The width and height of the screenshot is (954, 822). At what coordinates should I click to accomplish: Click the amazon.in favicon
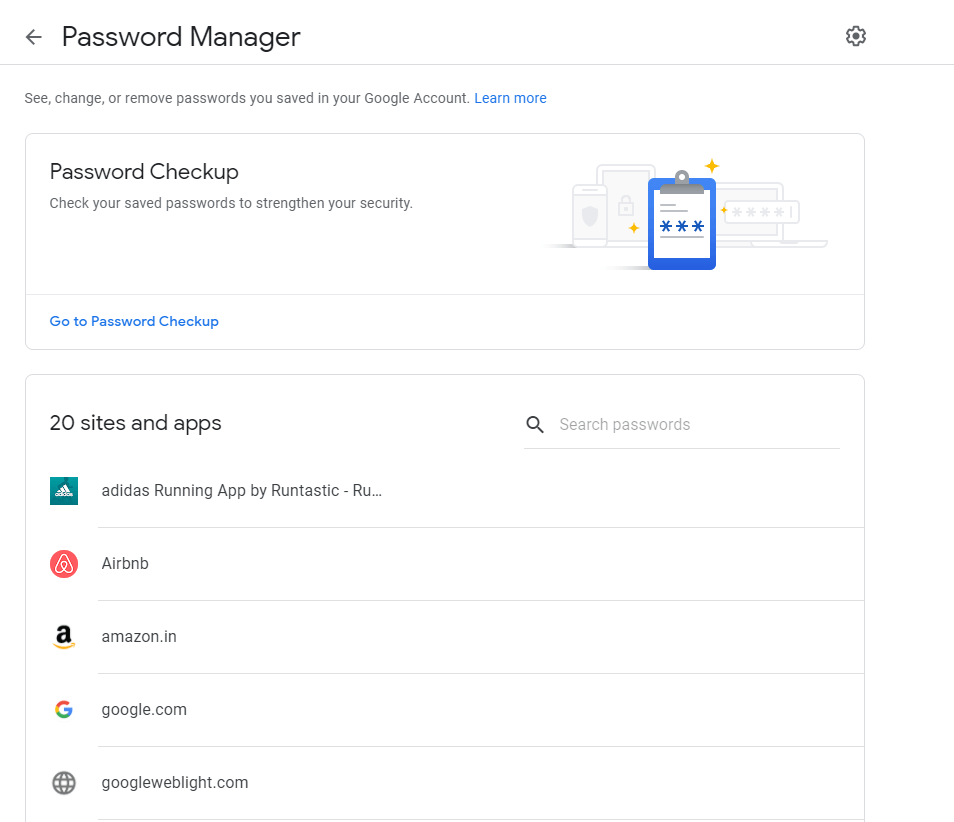click(x=63, y=637)
